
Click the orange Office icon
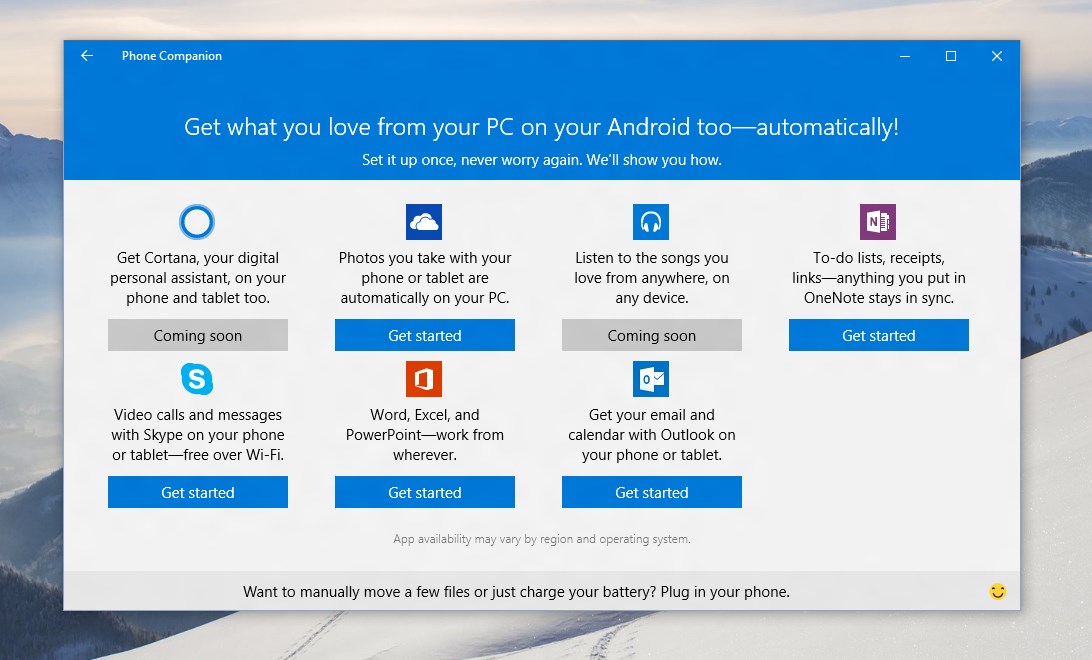click(x=424, y=379)
